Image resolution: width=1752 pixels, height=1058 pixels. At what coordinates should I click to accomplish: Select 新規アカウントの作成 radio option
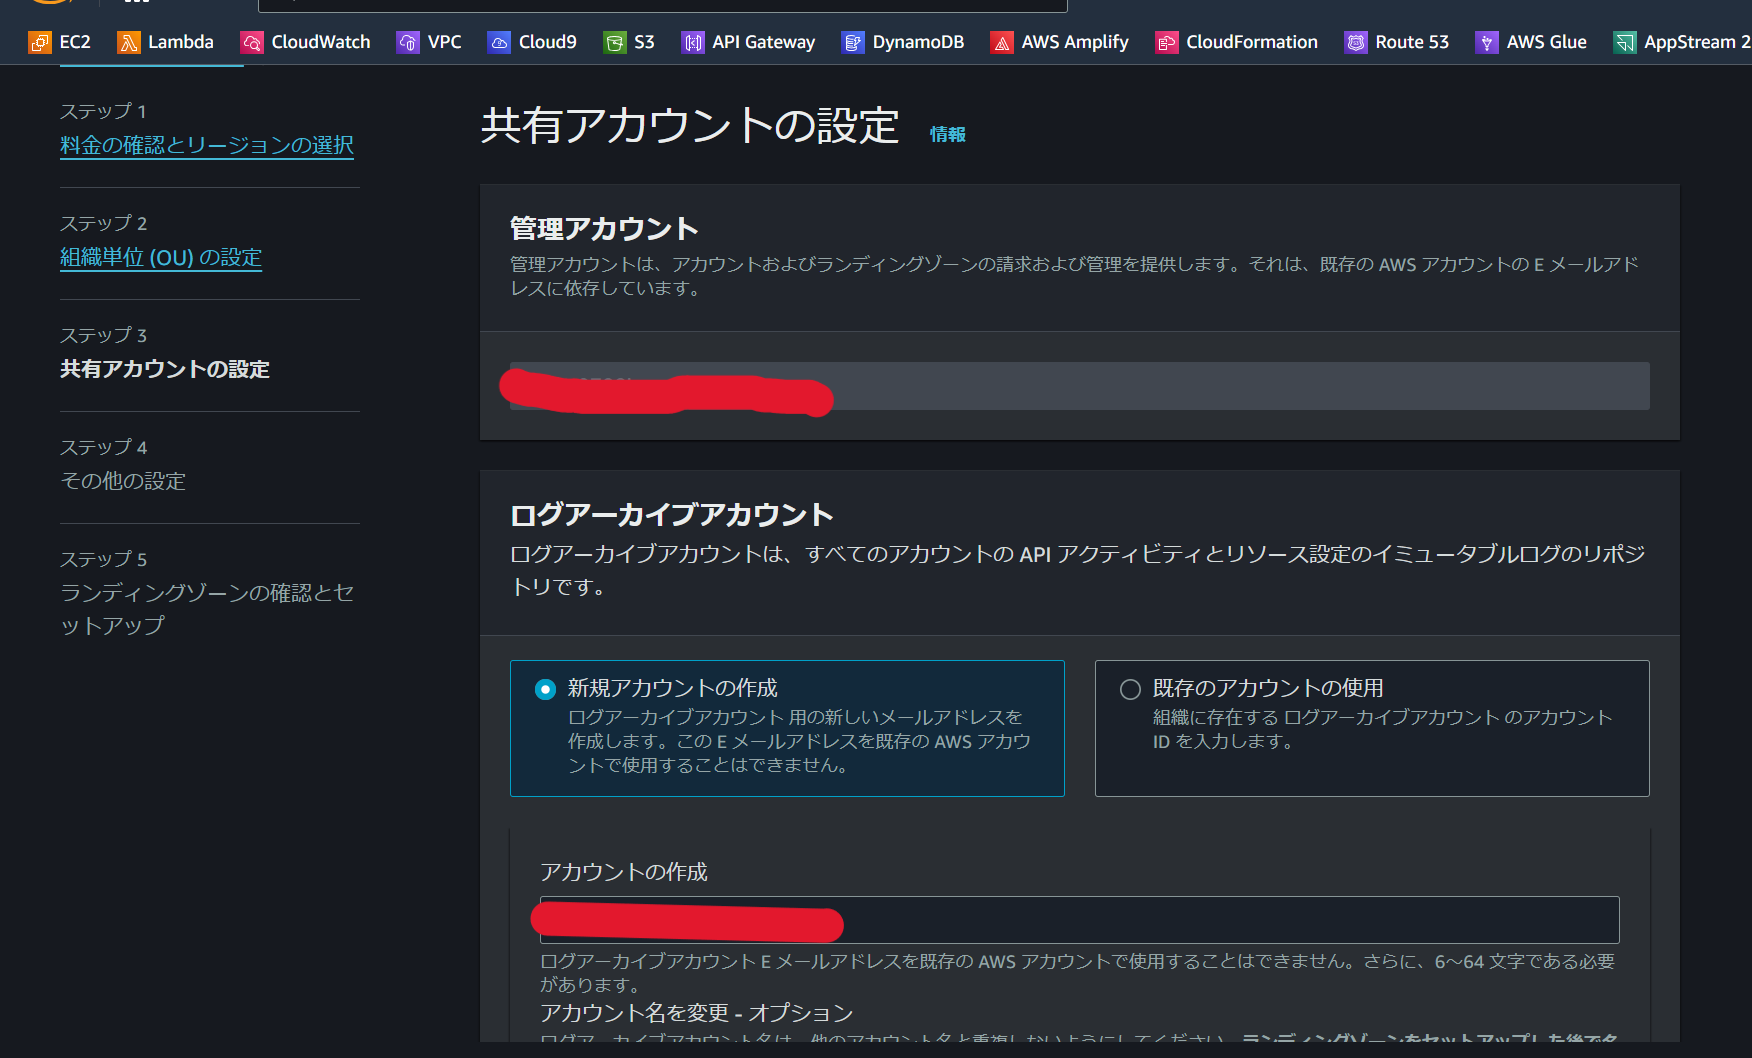[545, 688]
